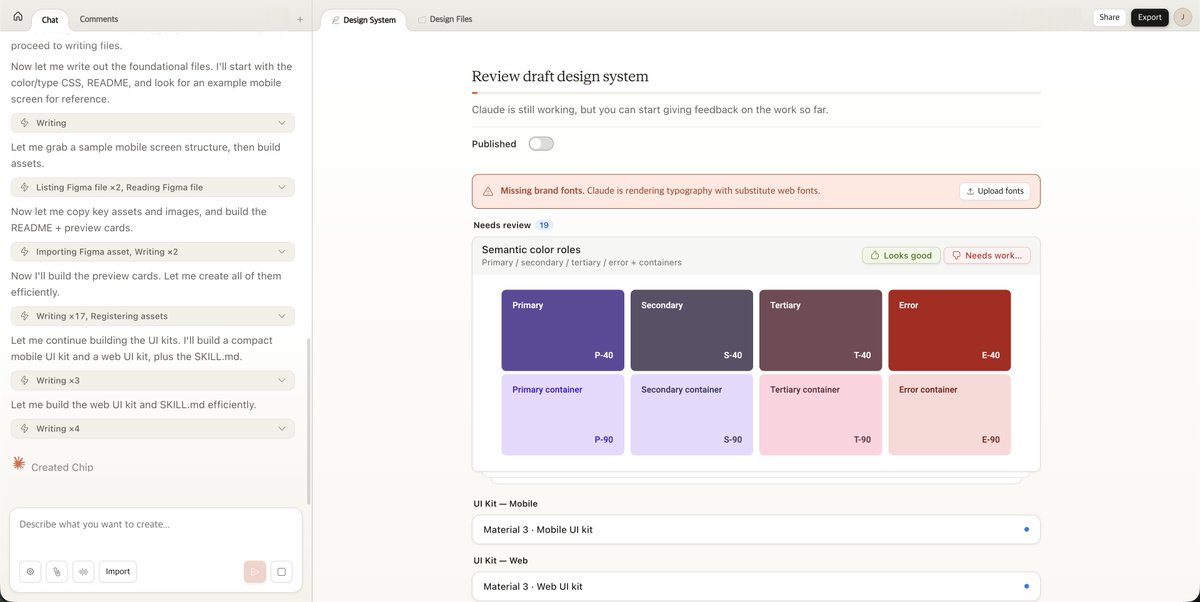Click 'Missing brand fonts' text
Screen dimensions: 1200x602
pos(542,191)
